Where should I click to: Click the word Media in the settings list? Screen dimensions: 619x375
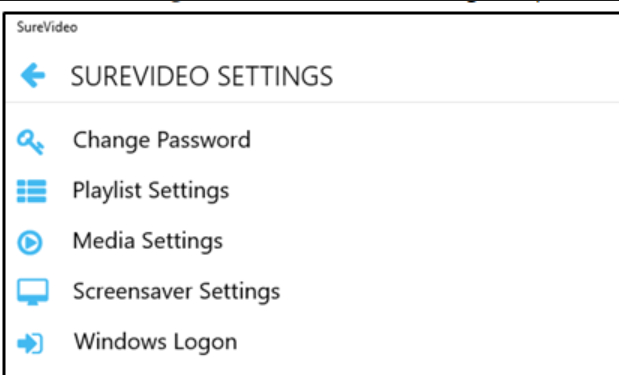click(x=103, y=240)
